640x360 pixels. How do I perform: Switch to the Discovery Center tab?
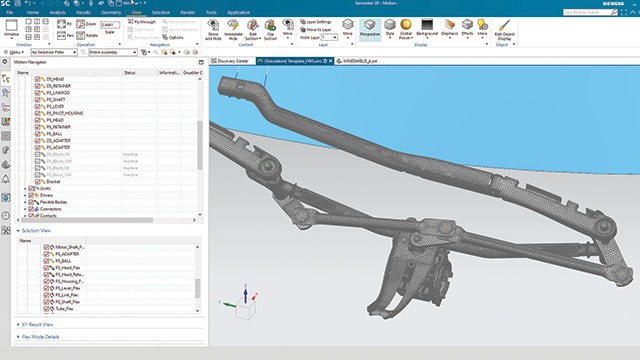tap(231, 61)
